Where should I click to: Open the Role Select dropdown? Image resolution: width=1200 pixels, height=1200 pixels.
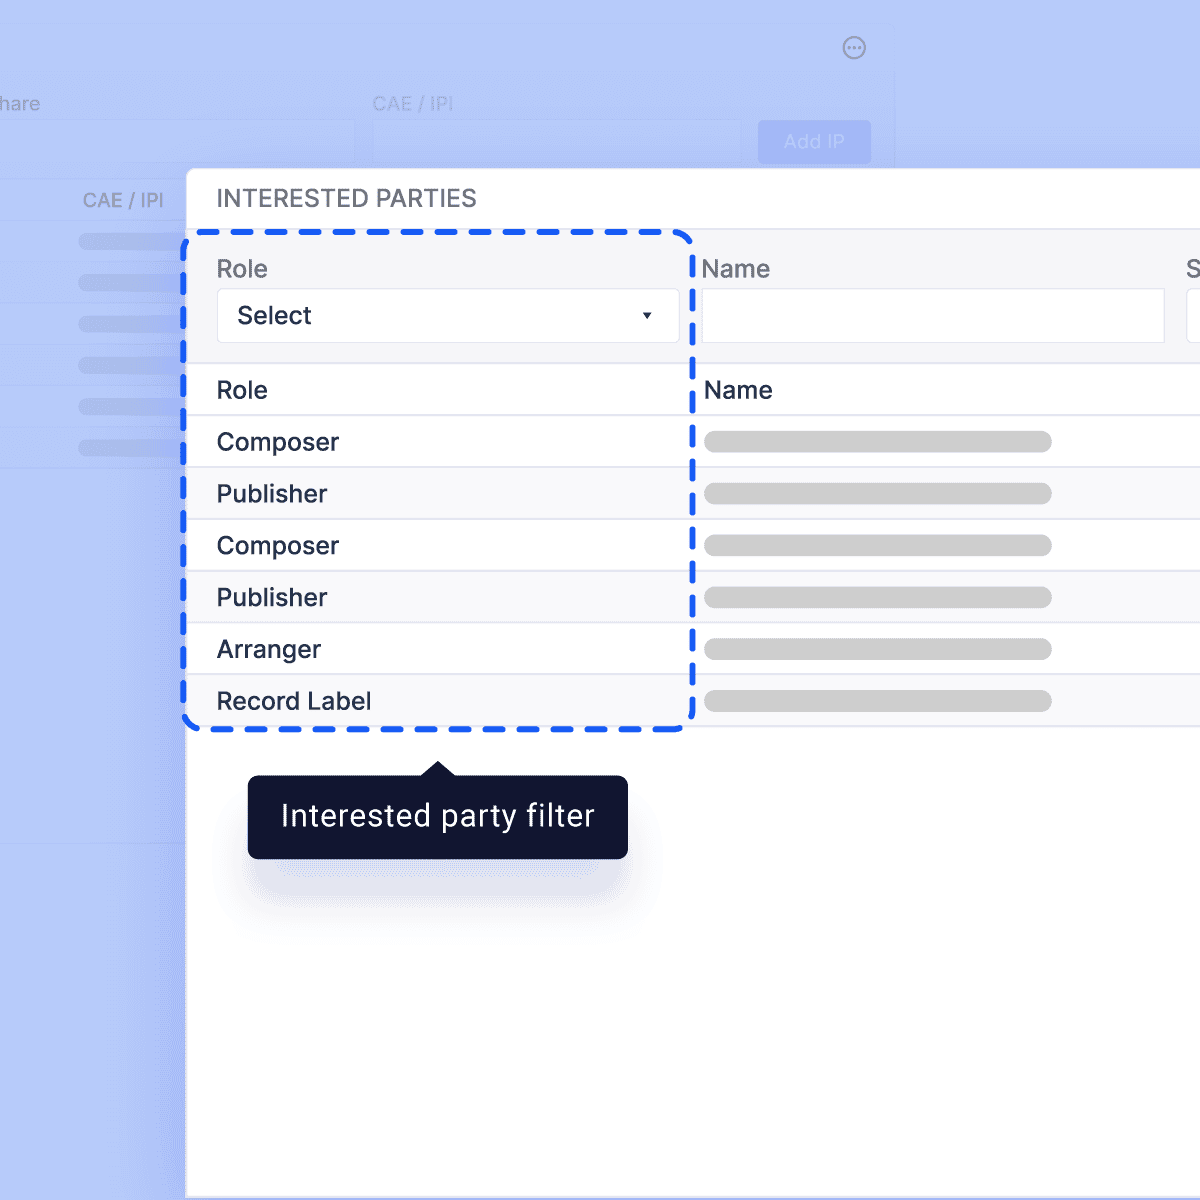pos(447,316)
